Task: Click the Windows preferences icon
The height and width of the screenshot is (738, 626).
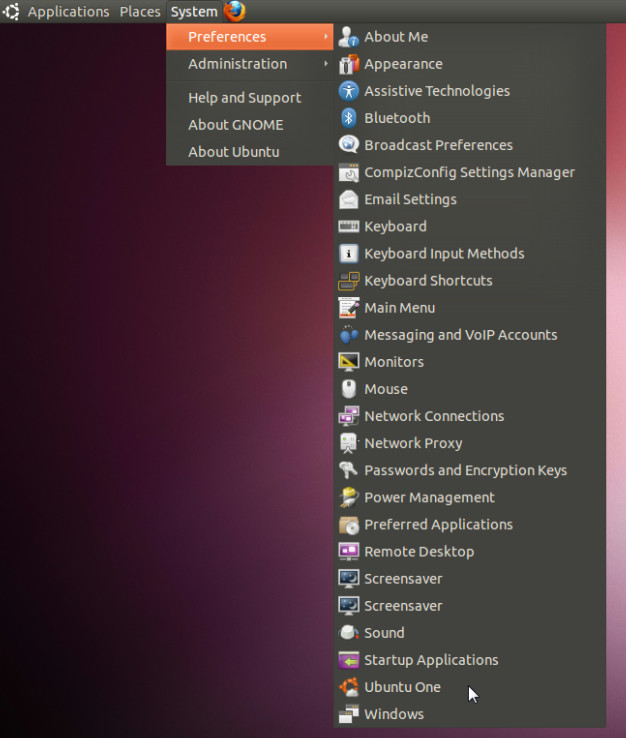Action: [349, 714]
